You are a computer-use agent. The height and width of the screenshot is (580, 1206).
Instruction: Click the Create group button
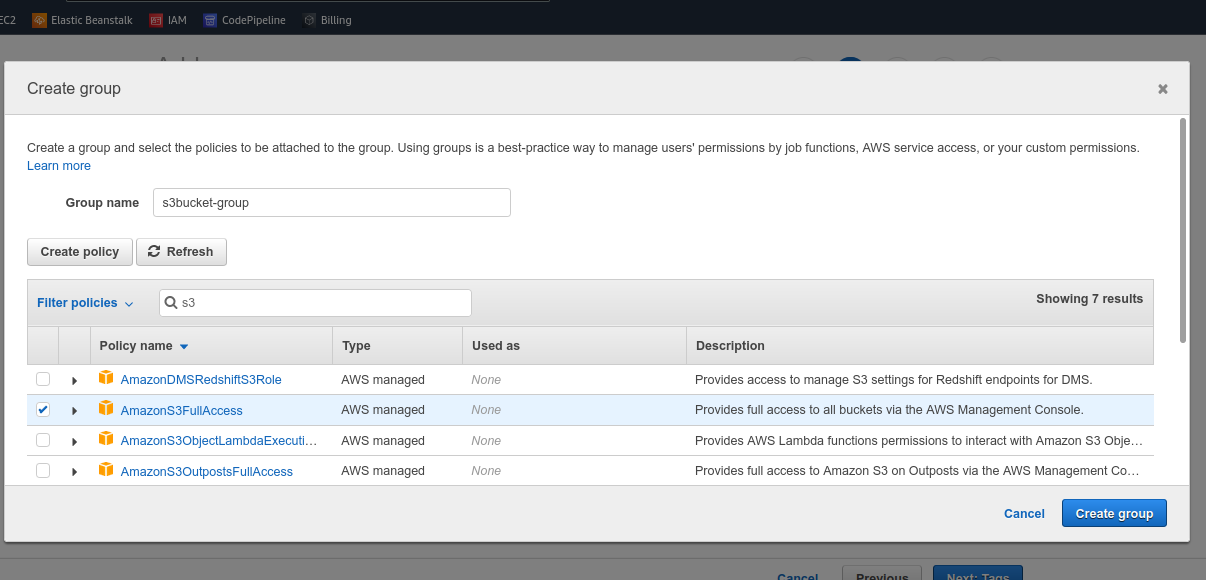point(1114,513)
